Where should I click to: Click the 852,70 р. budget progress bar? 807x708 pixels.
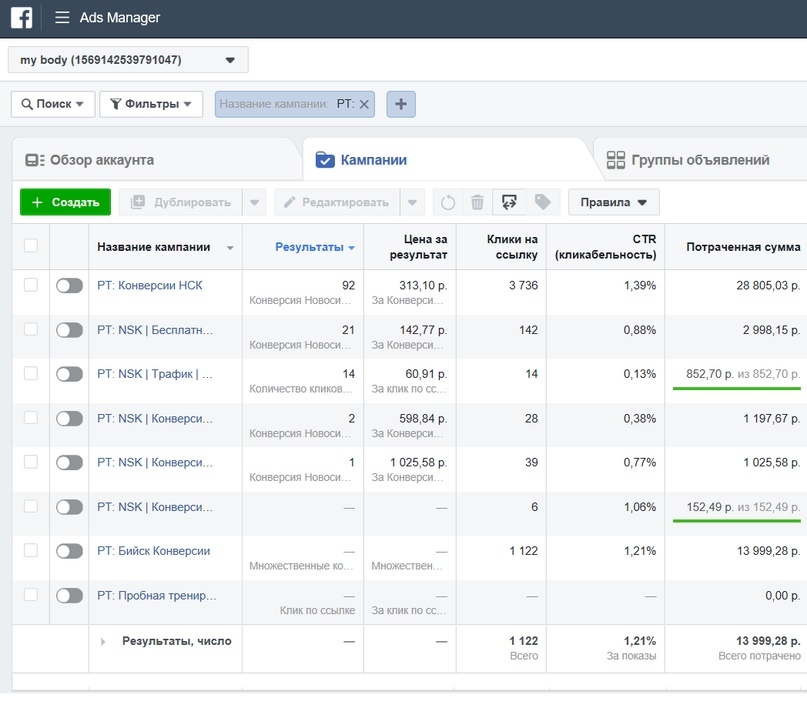click(736, 388)
